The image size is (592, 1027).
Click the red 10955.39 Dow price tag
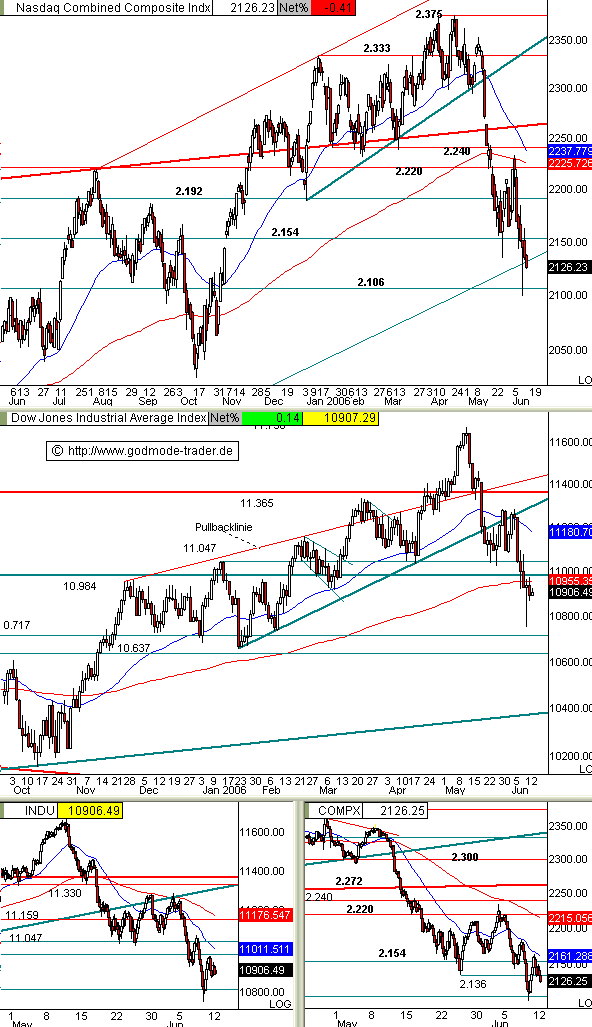coord(570,580)
